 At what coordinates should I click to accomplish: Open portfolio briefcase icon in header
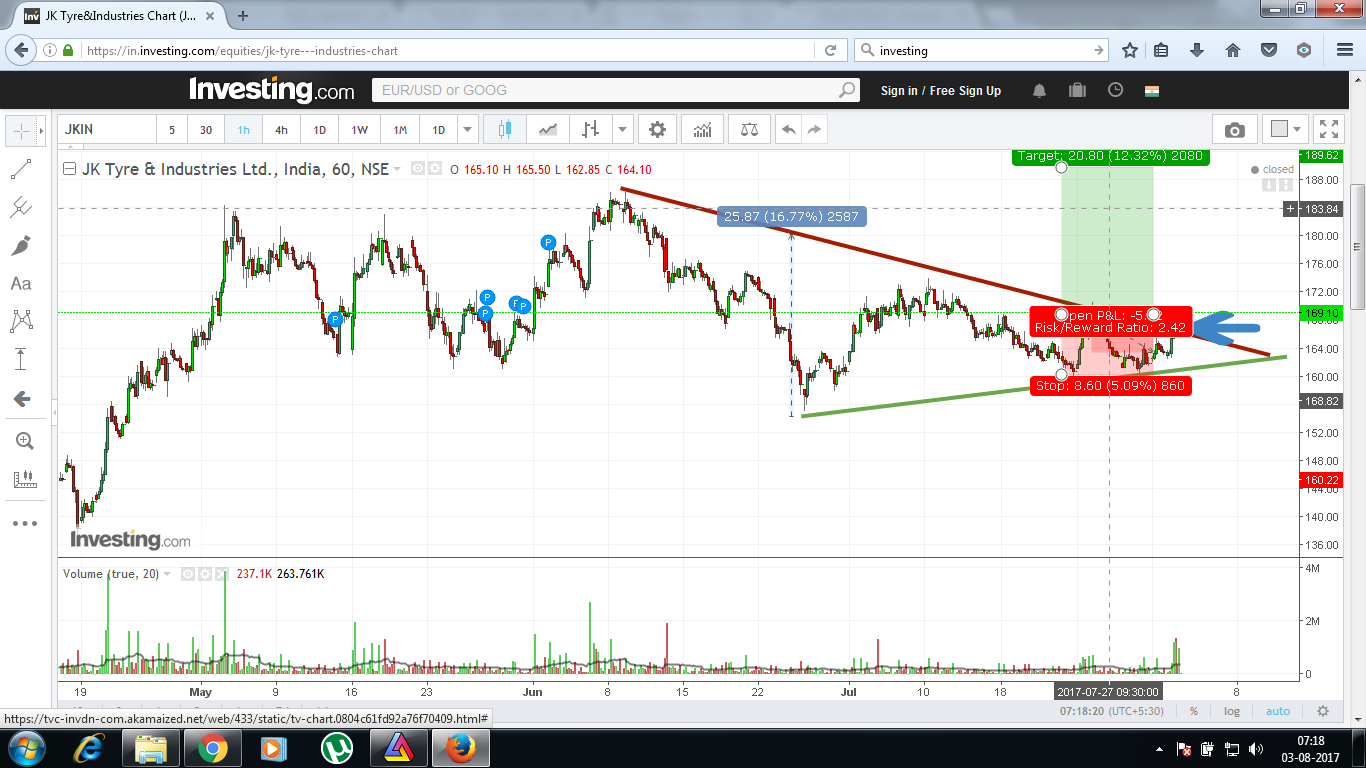1077,90
